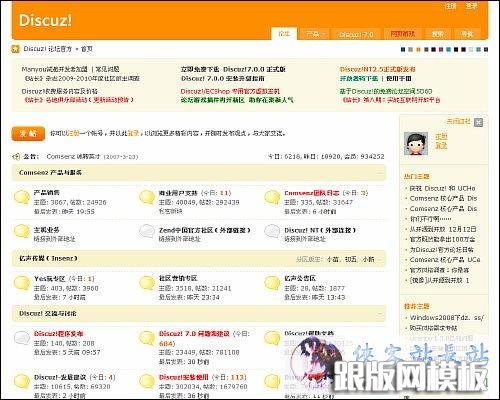Click 登录 link at top right of header
The height and width of the screenshot is (400, 500).
pyautogui.click(x=472, y=6)
